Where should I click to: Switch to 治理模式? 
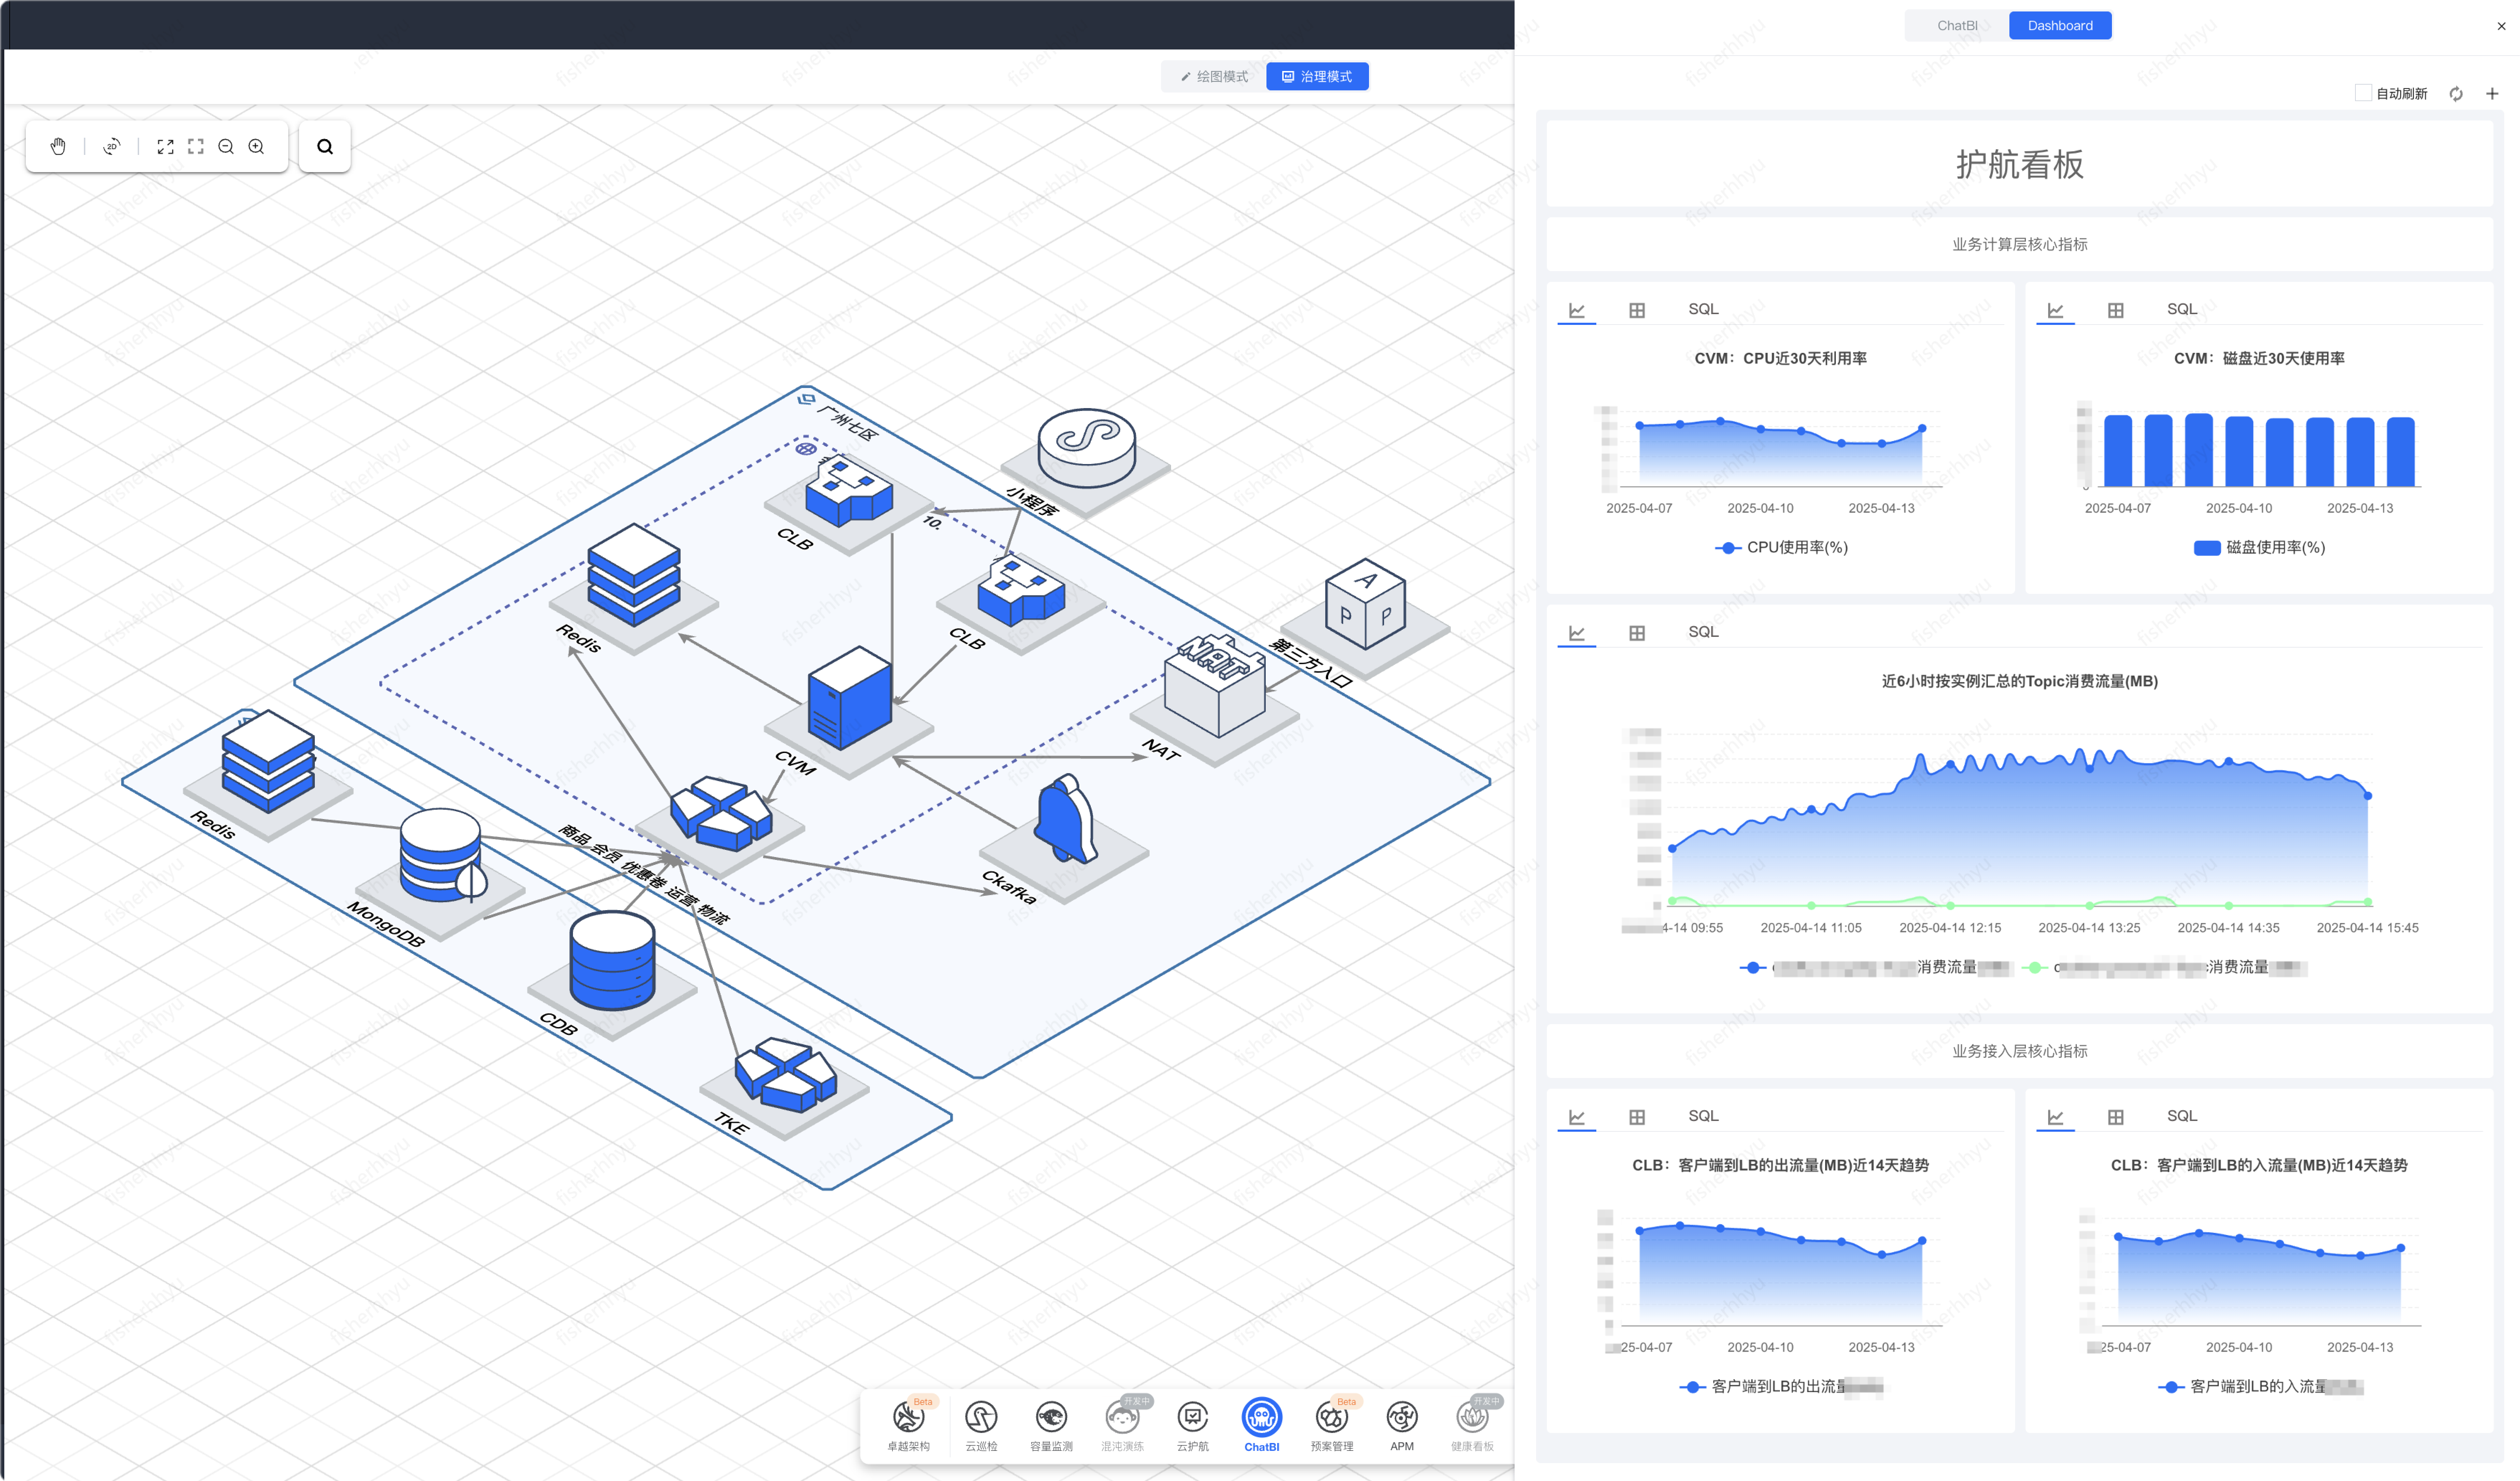click(1317, 77)
